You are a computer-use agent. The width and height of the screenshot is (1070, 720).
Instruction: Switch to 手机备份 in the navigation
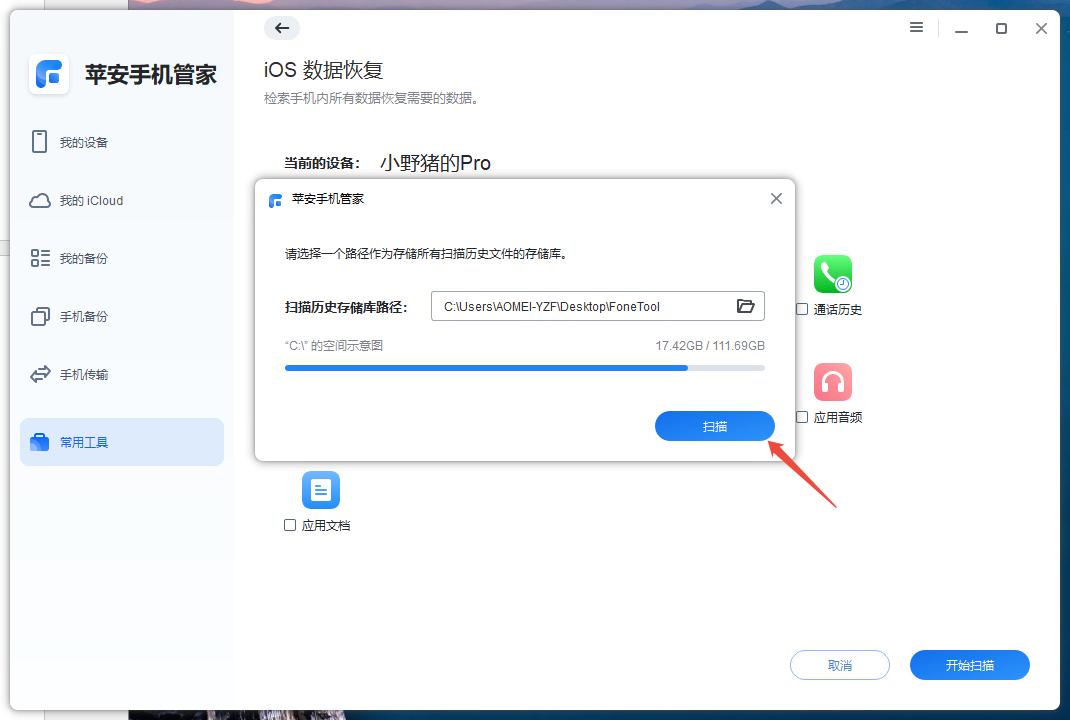point(84,316)
